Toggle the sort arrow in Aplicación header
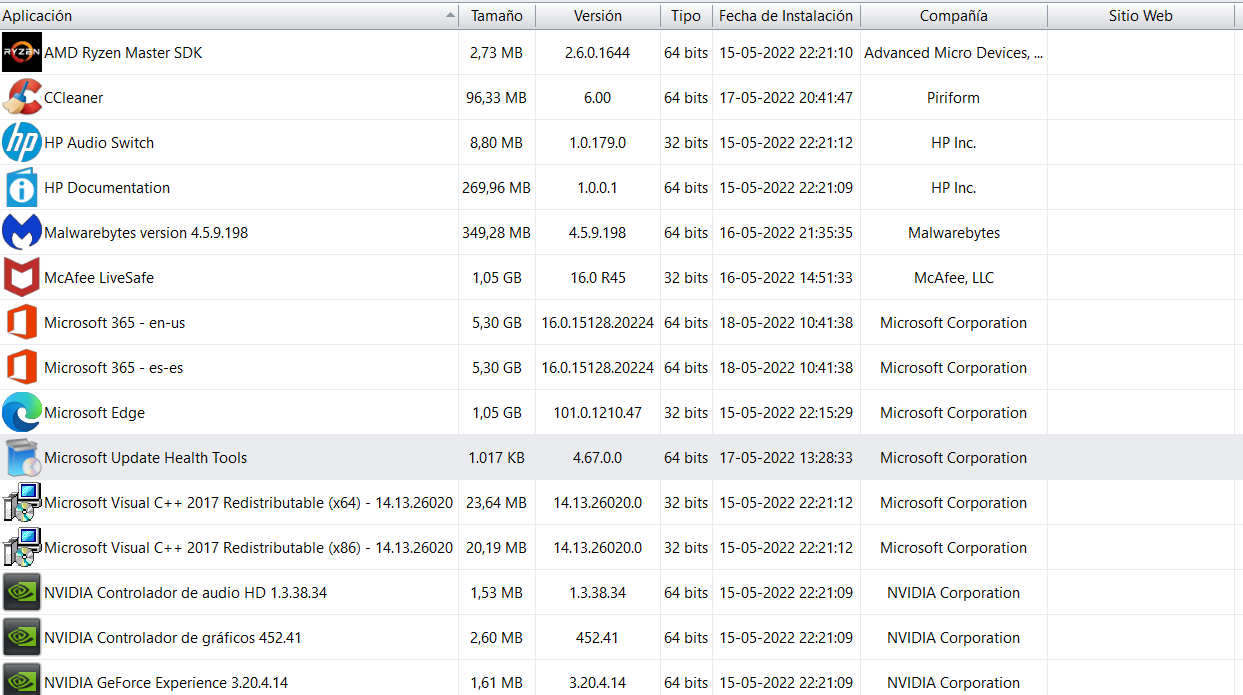The height and width of the screenshot is (695, 1243). tap(450, 16)
